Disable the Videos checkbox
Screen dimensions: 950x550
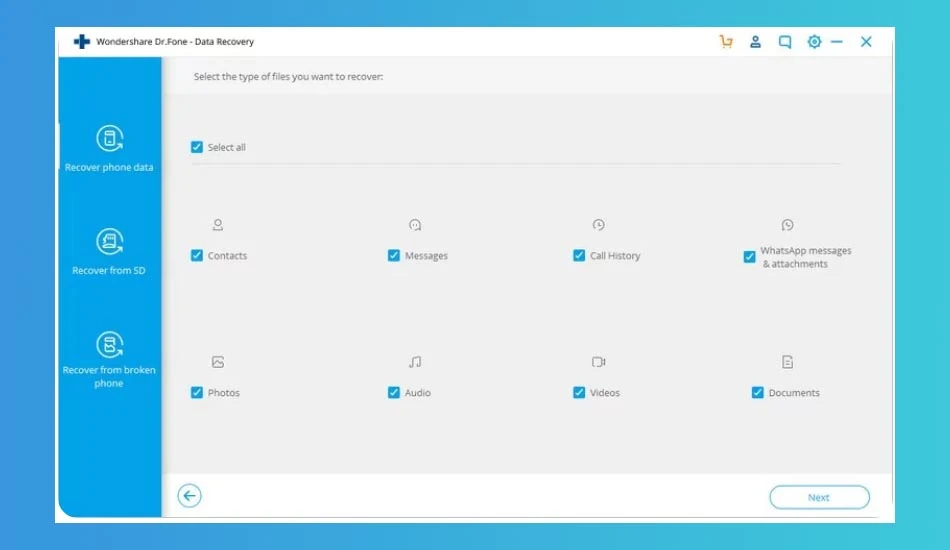579,393
